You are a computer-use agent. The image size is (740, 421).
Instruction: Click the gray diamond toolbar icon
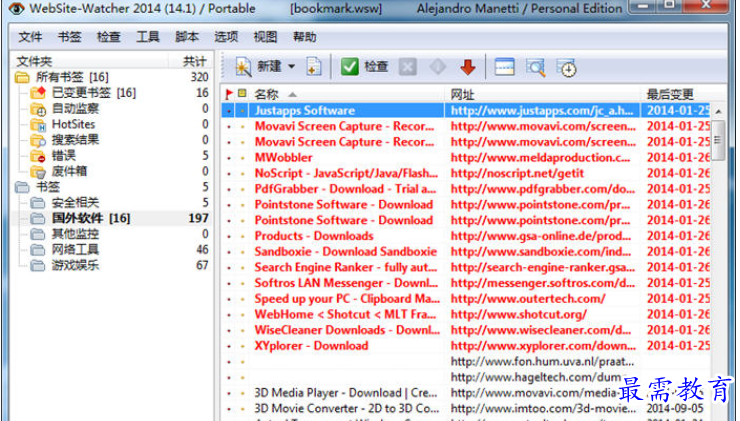pos(437,67)
